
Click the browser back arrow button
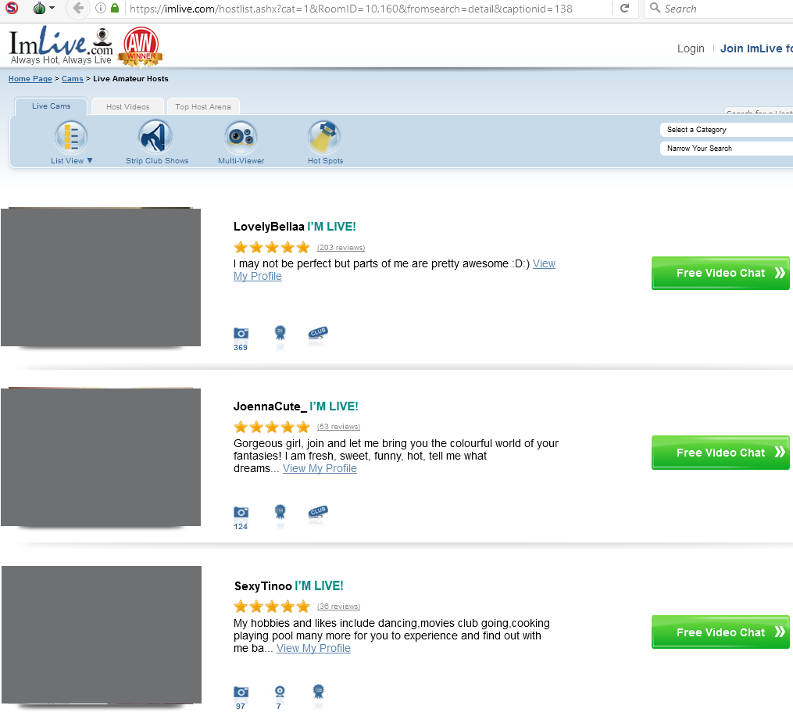[78, 8]
